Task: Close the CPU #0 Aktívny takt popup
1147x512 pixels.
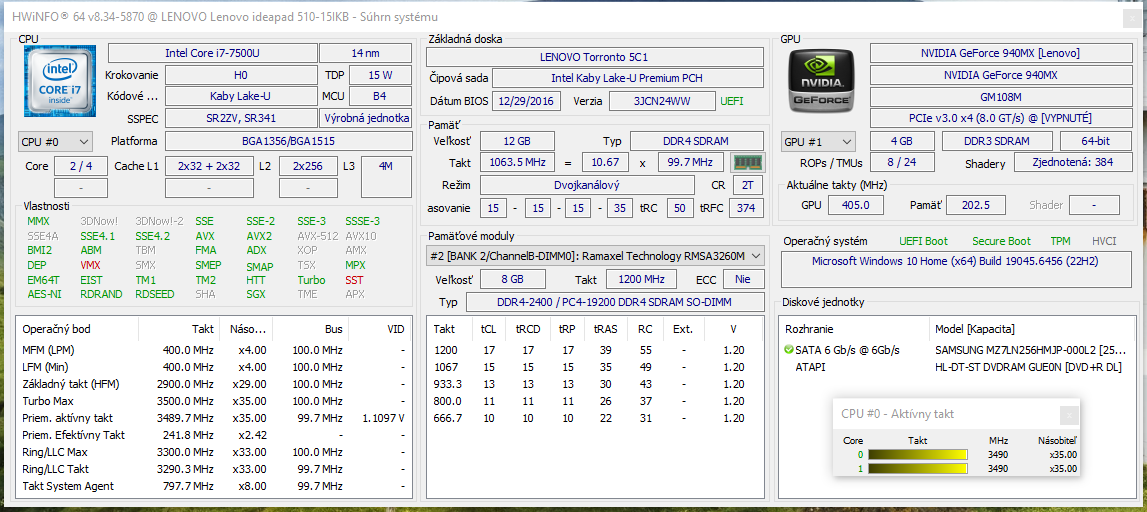Action: coord(1069,415)
